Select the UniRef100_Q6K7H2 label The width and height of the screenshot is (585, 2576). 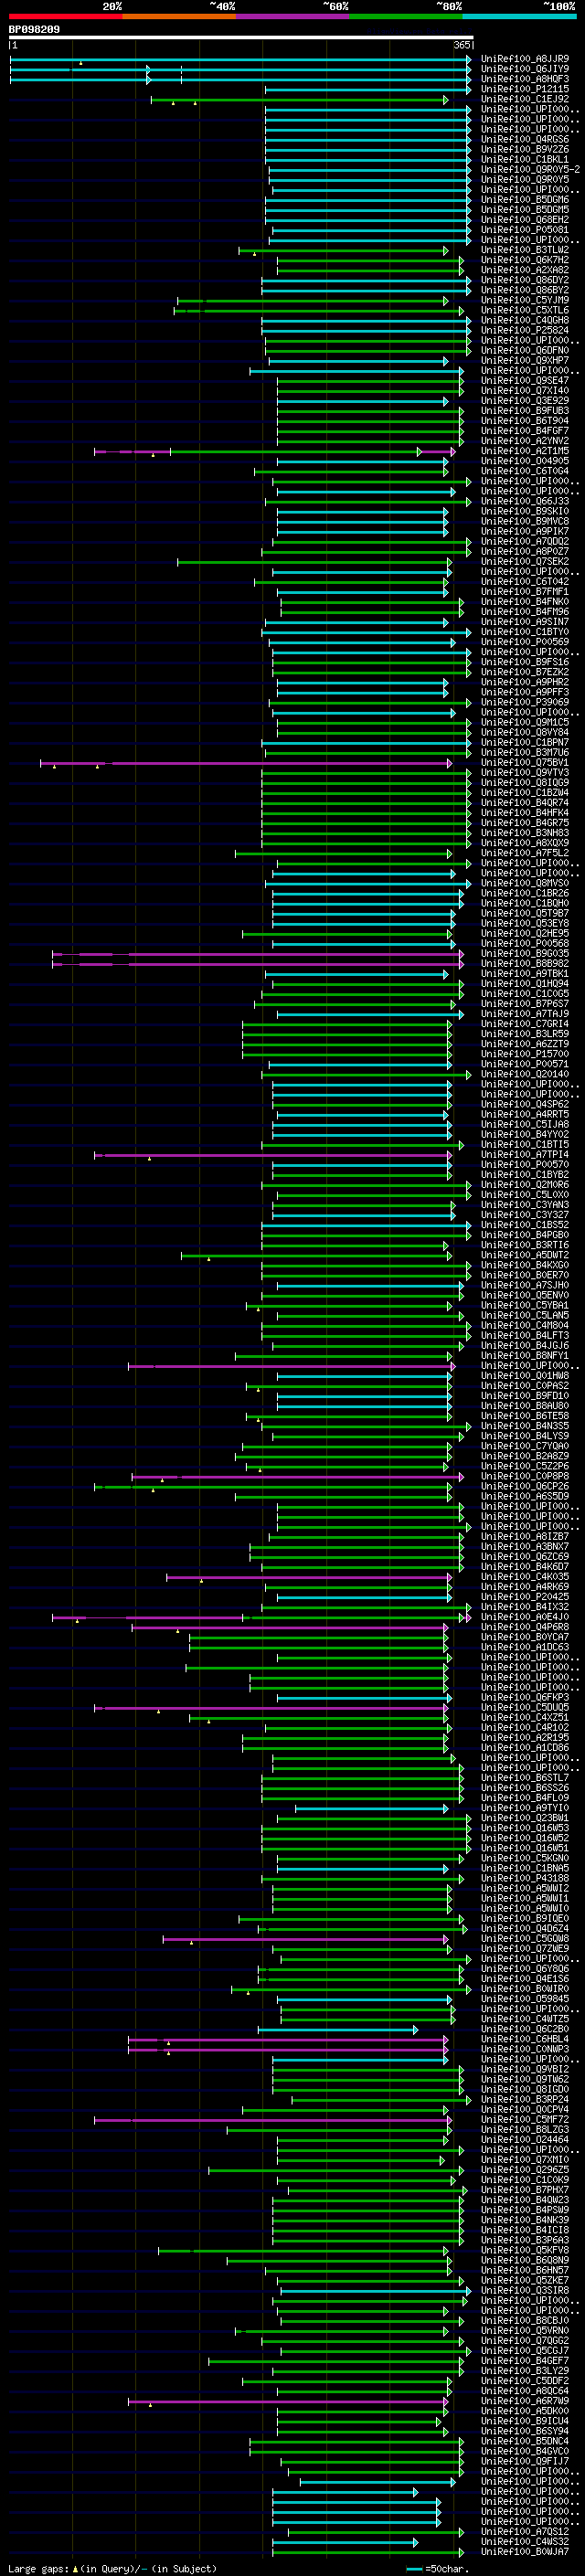pos(525,260)
